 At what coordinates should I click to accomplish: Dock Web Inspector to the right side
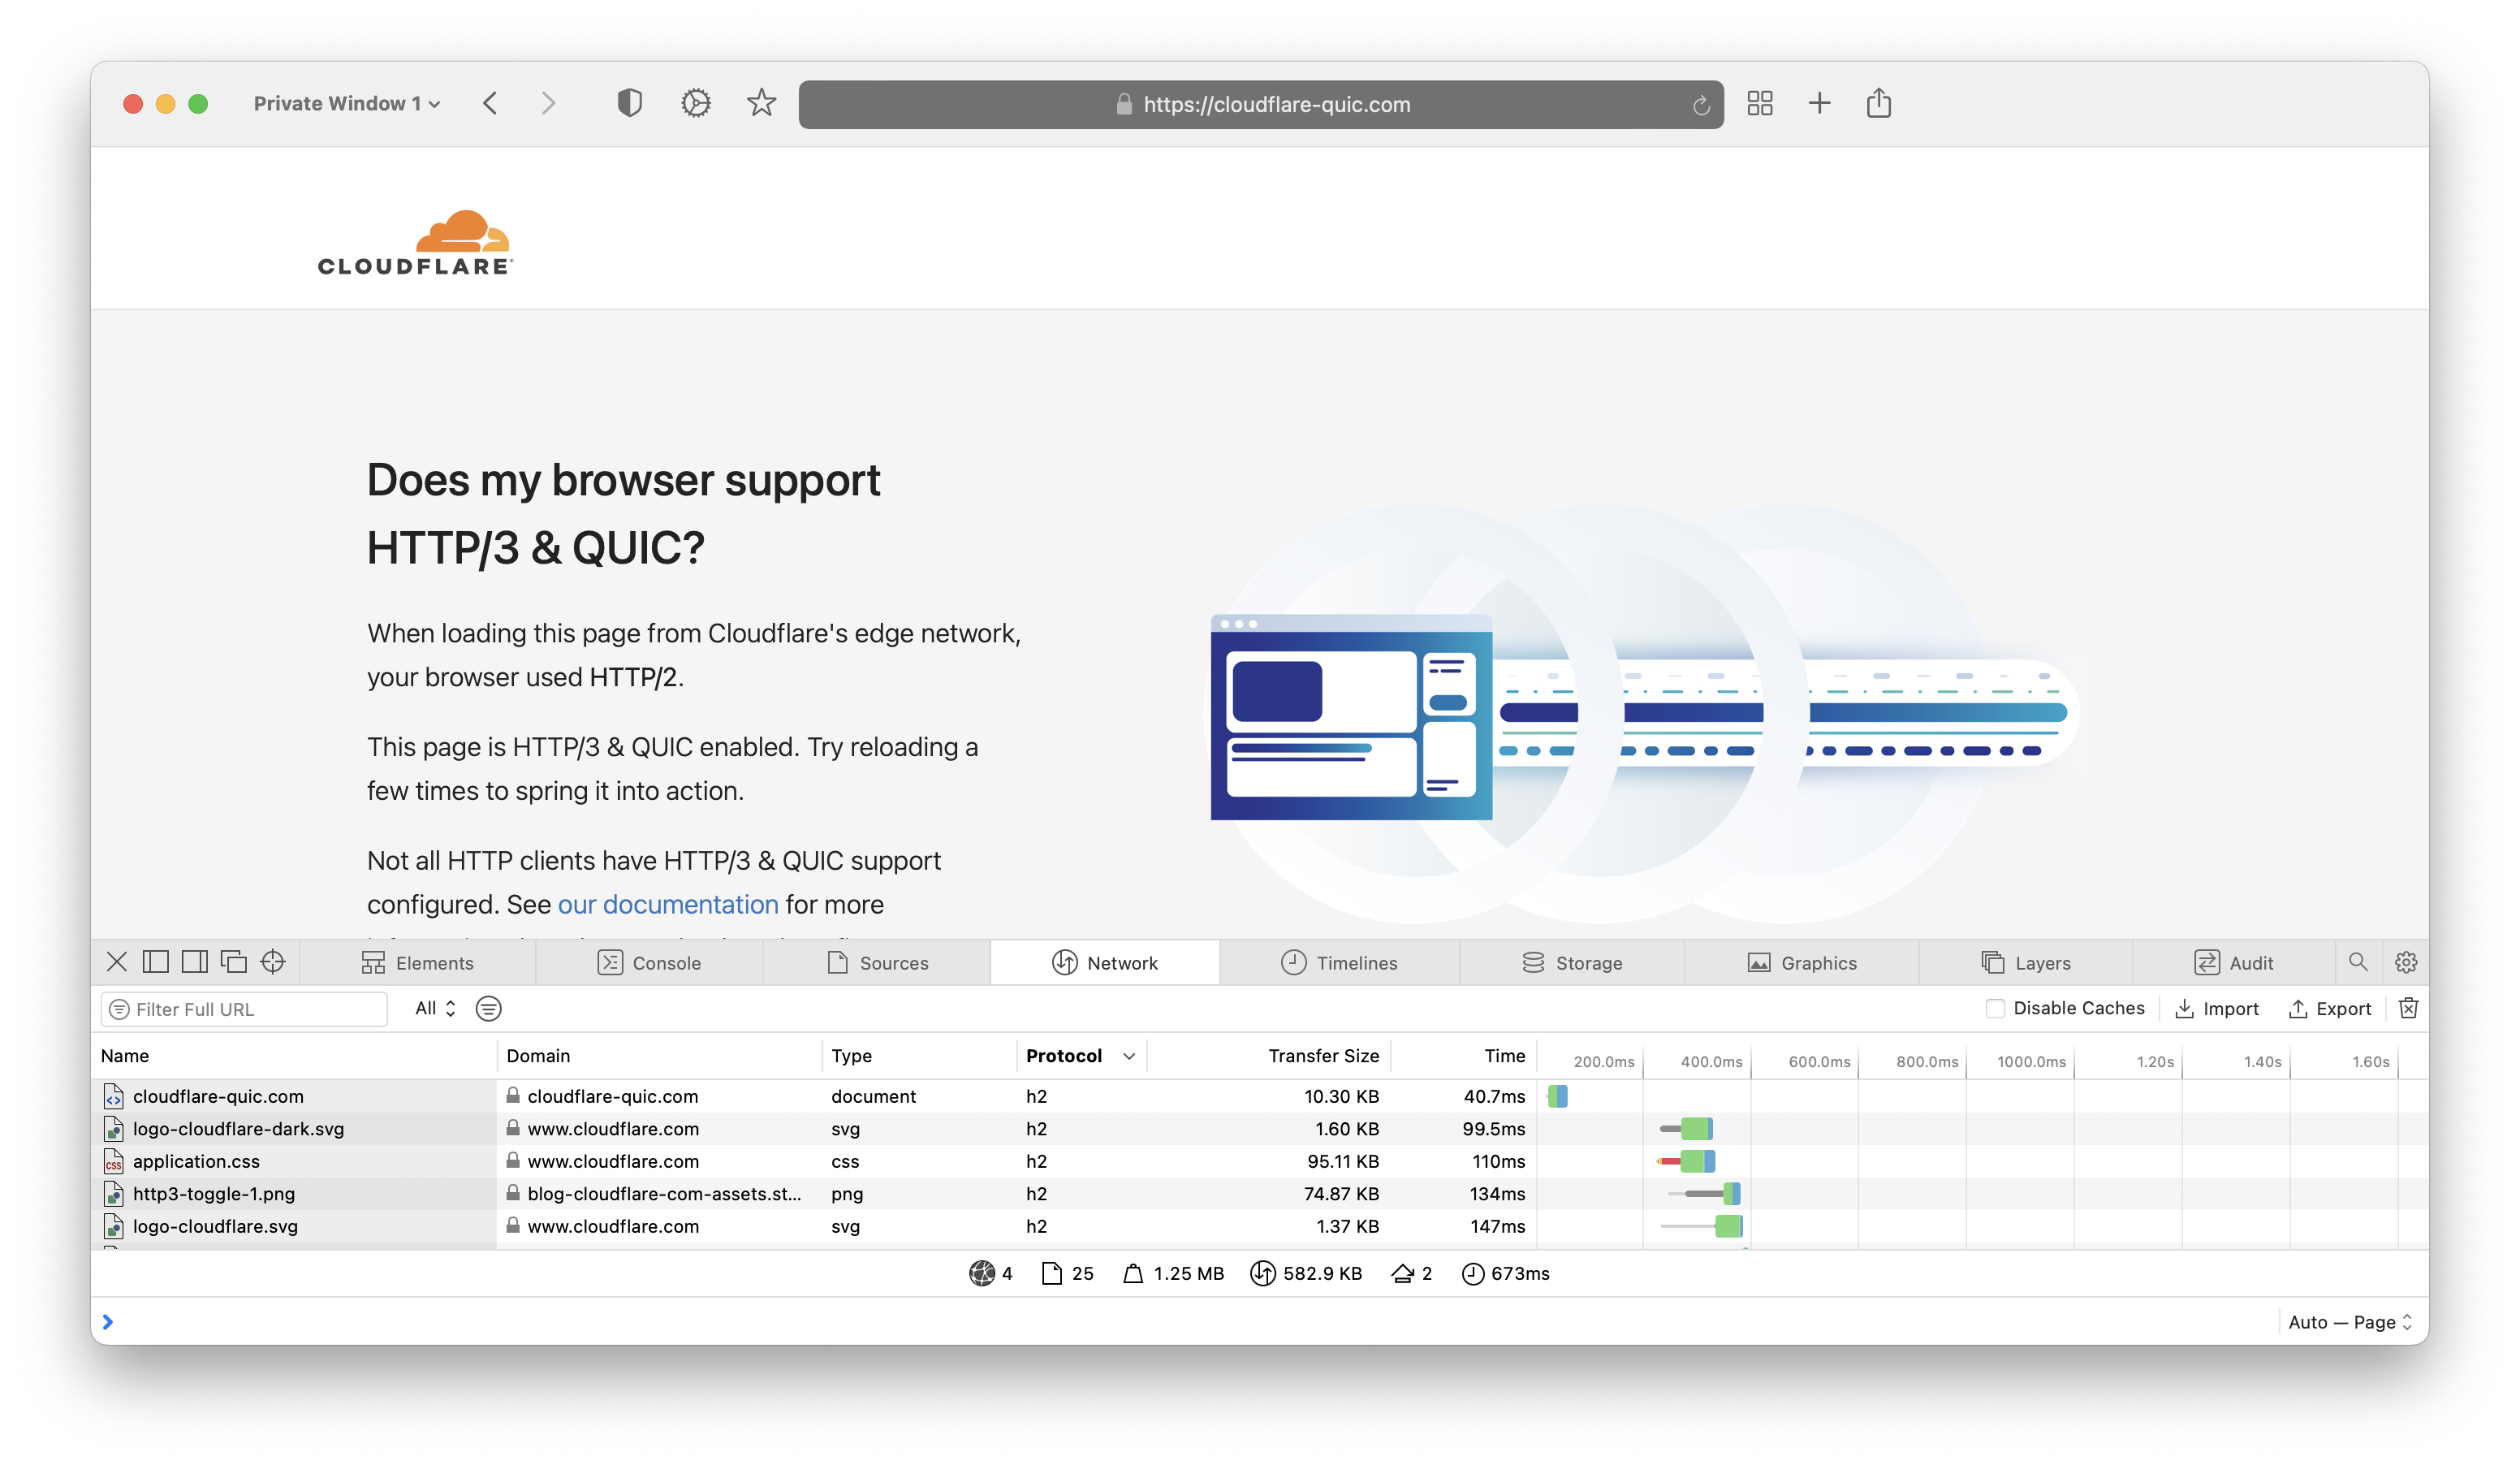196,962
